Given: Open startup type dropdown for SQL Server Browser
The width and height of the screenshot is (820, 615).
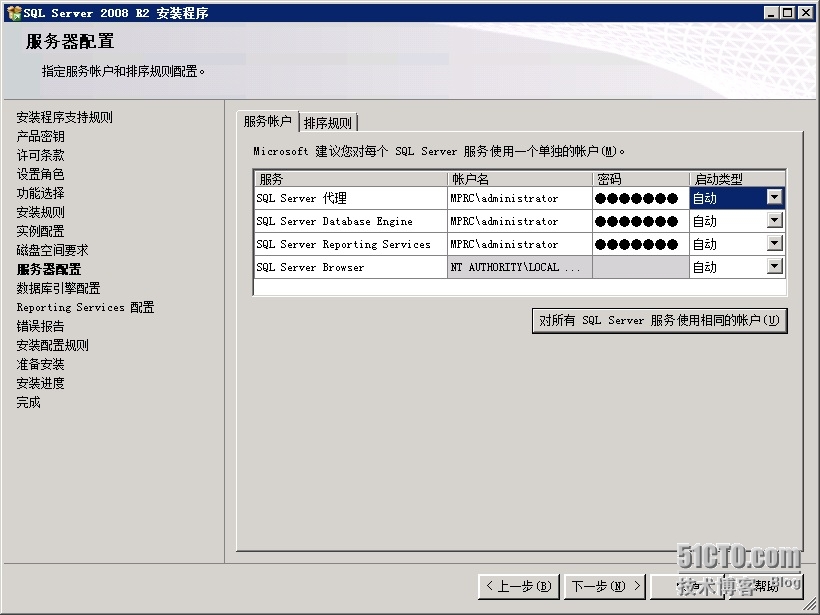Looking at the screenshot, I should click(x=775, y=266).
